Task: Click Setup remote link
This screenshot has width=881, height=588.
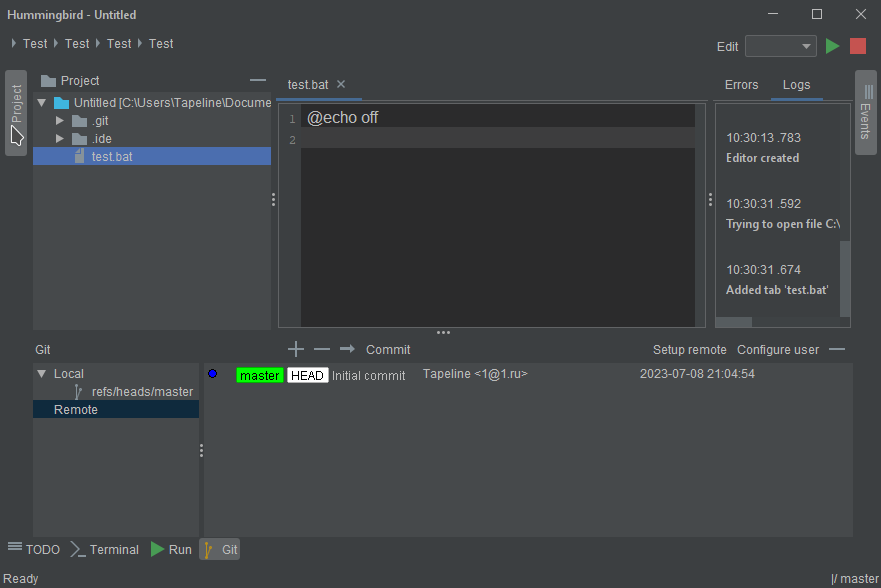Action: 689,350
